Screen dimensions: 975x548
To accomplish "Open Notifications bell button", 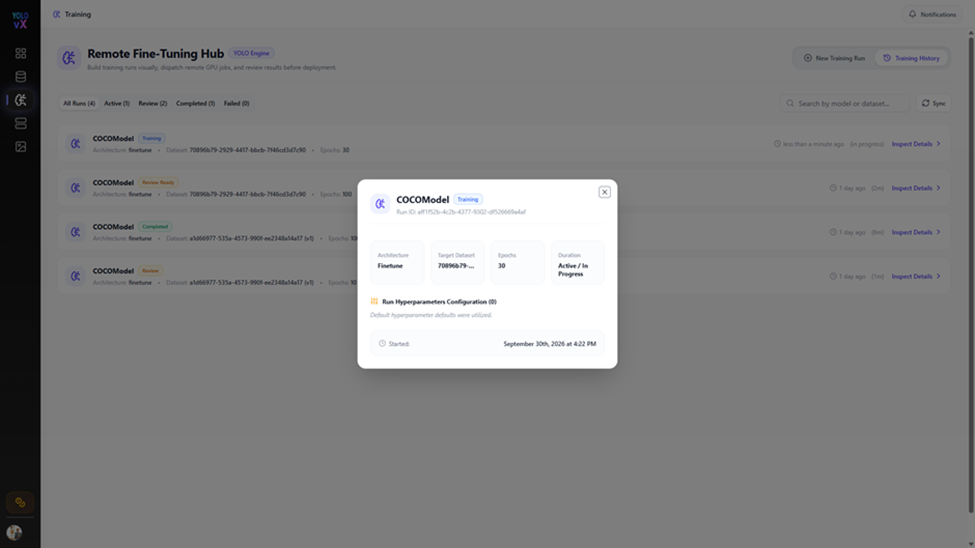I will pyautogui.click(x=931, y=14).
